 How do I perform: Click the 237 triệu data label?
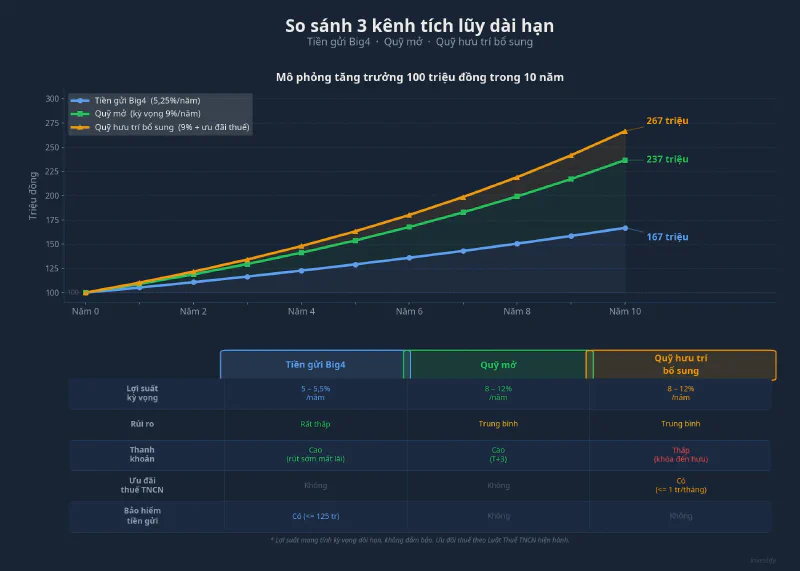pos(667,159)
